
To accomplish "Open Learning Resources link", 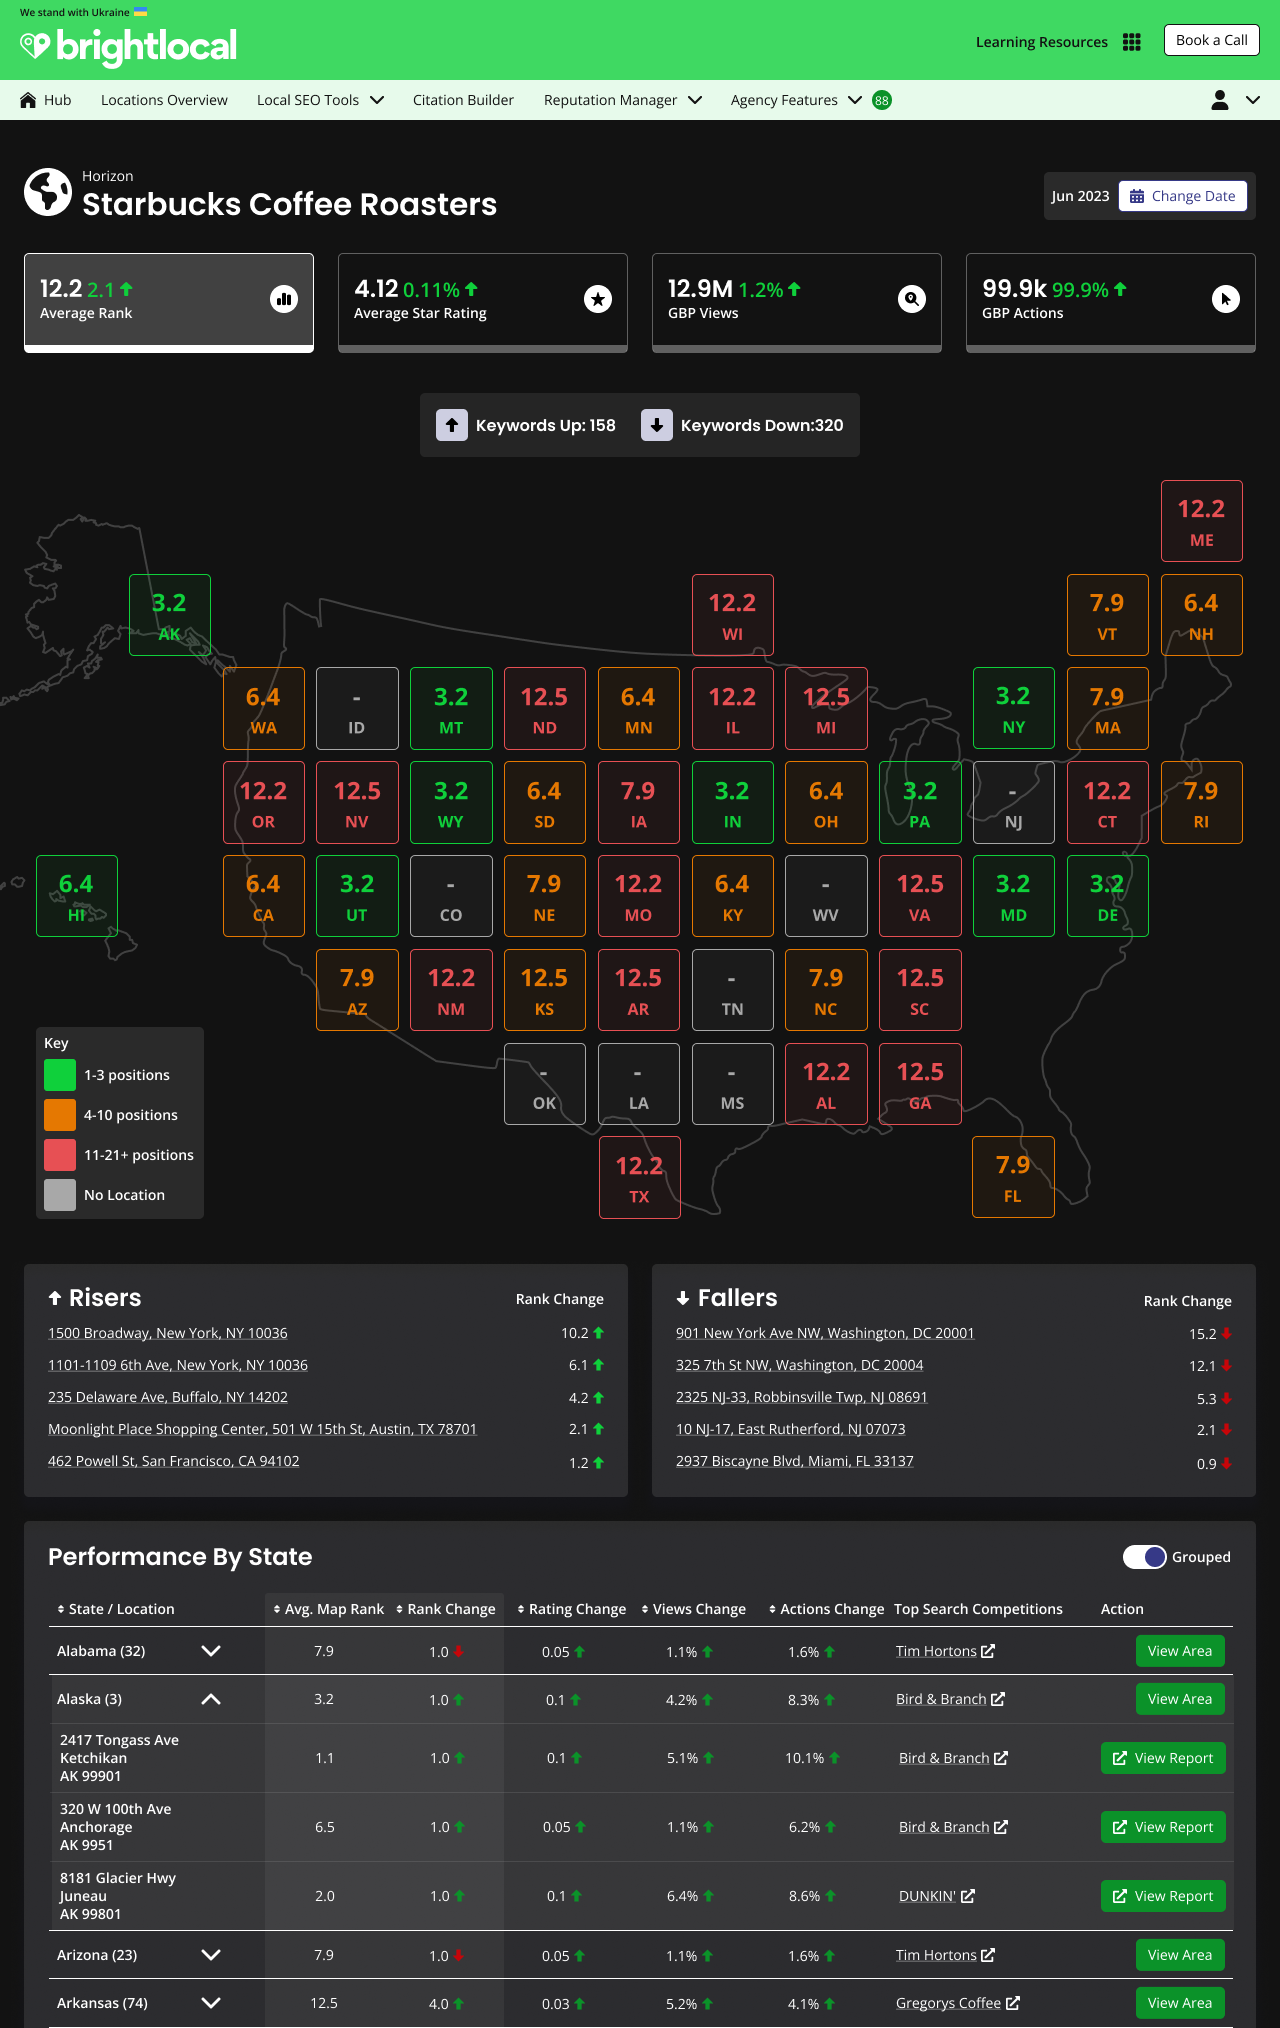I will coord(1041,42).
